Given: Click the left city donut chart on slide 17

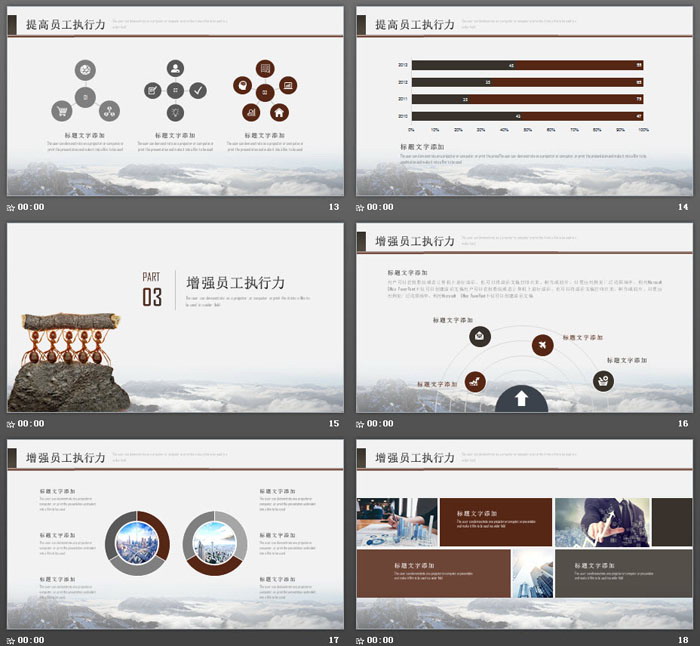Looking at the screenshot, I should click(136, 542).
